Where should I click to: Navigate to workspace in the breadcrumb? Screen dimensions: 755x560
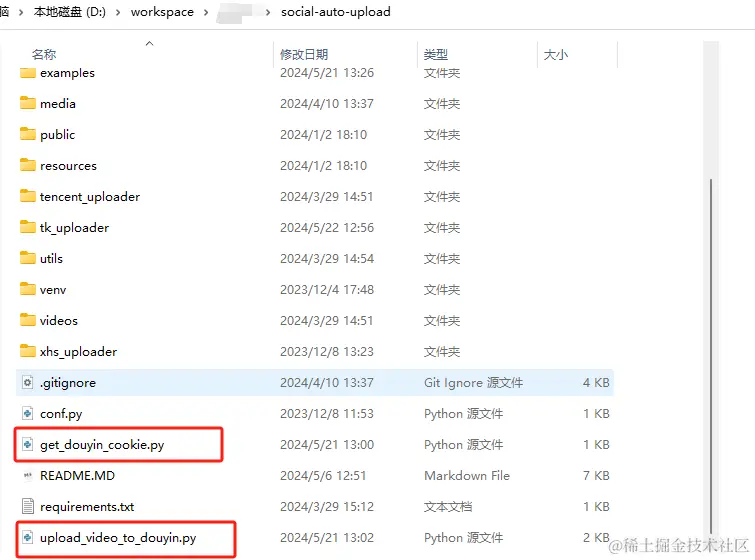click(x=162, y=12)
